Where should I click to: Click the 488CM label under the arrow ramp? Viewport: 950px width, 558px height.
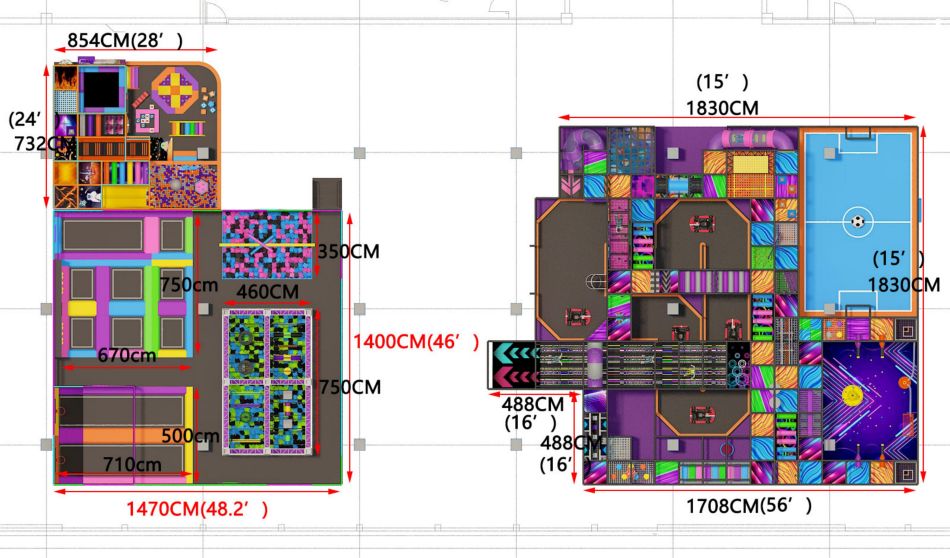click(533, 404)
